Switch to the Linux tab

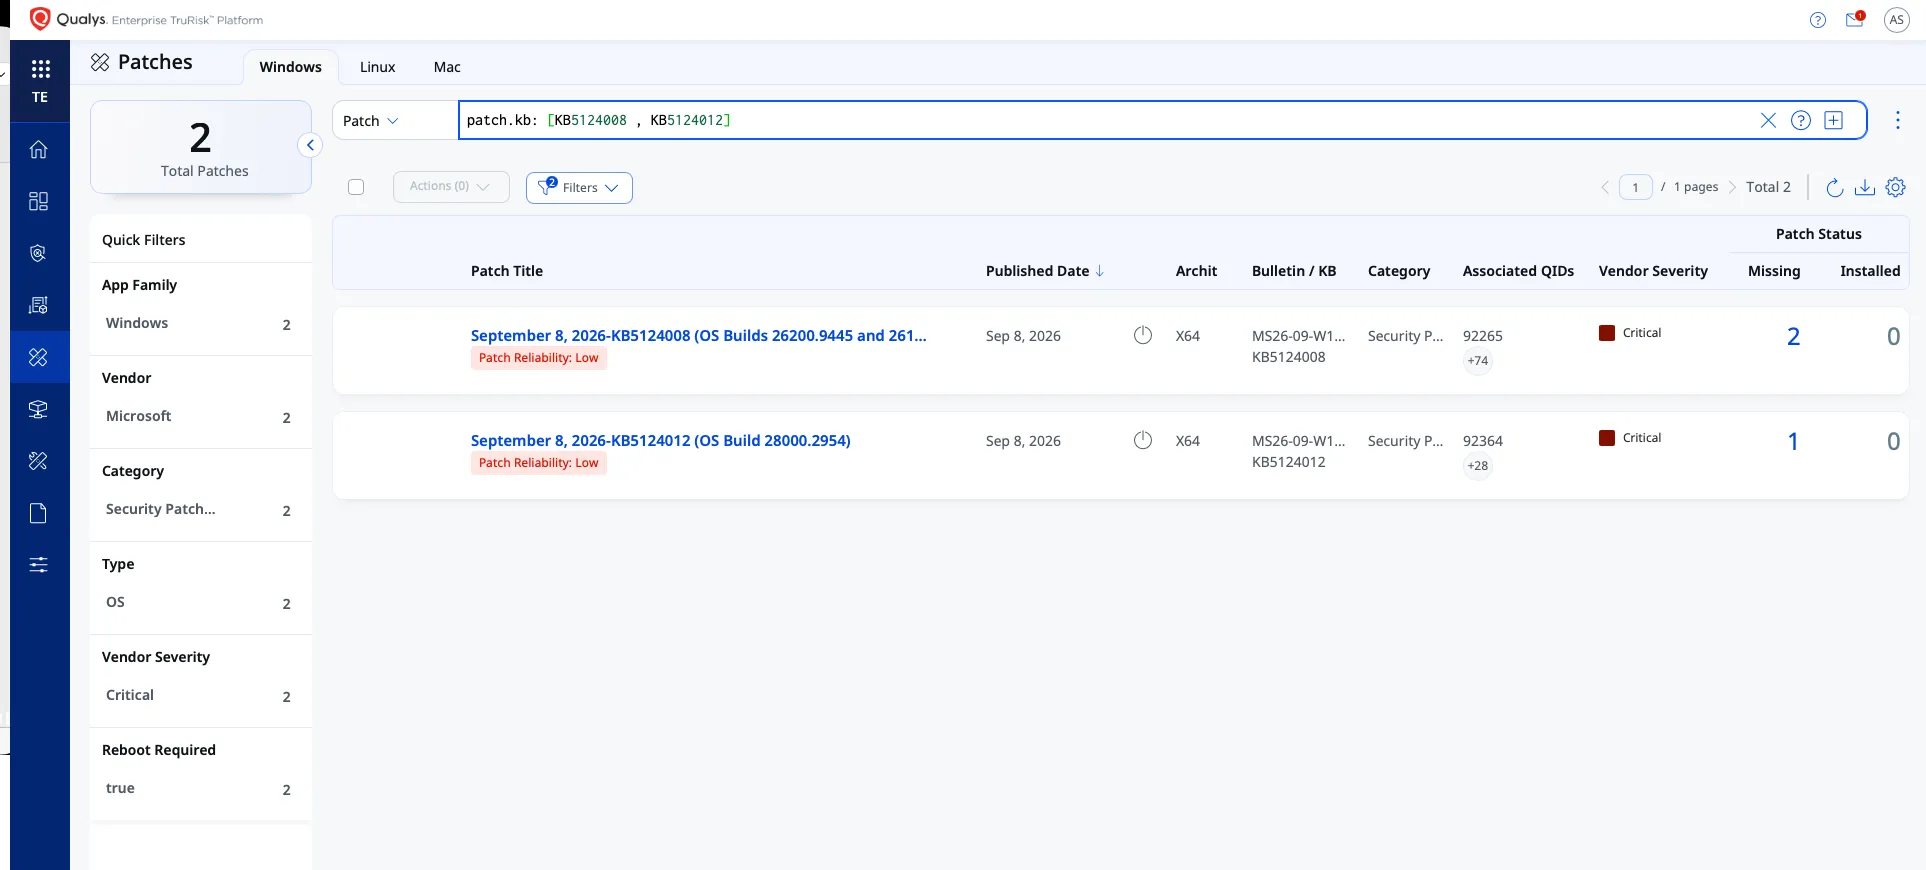pos(377,67)
